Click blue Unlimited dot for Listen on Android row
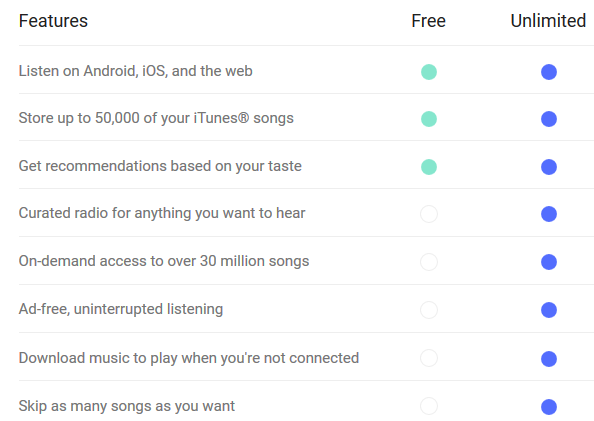The image size is (594, 421). pyautogui.click(x=549, y=72)
